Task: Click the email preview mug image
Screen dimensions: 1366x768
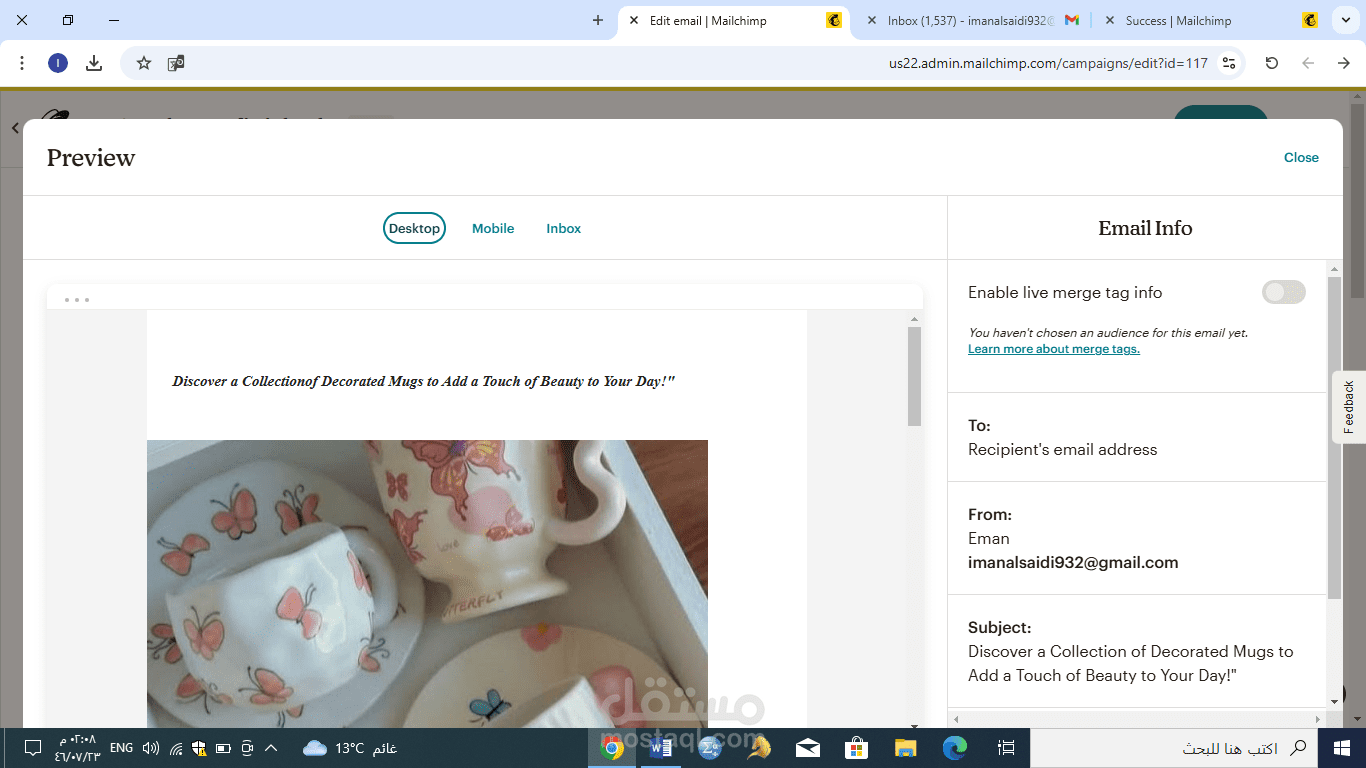Action: click(x=427, y=584)
